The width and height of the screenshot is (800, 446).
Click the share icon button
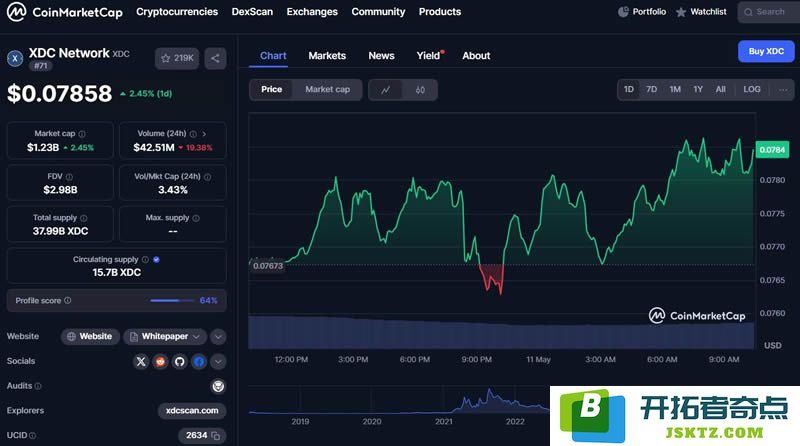coord(215,58)
